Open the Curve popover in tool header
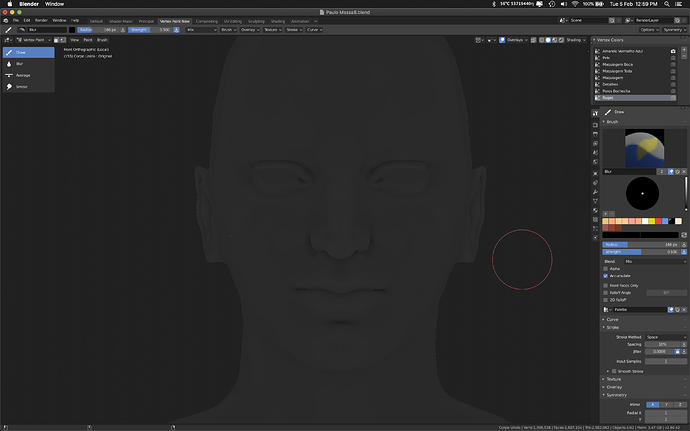 click(x=314, y=30)
